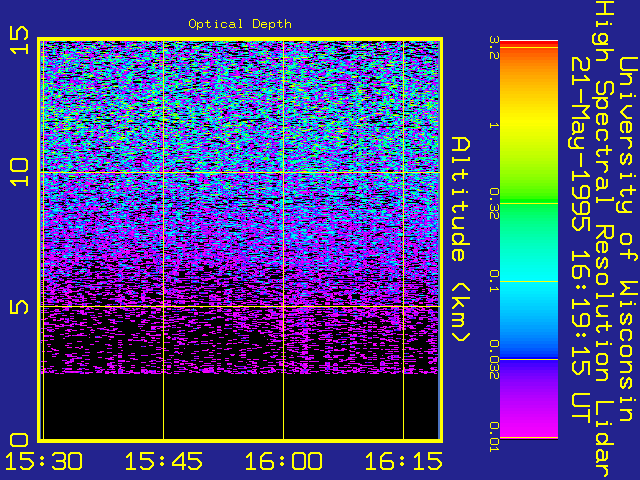
Task: Click the 3.2 colorbar scale label
Action: click(494, 48)
